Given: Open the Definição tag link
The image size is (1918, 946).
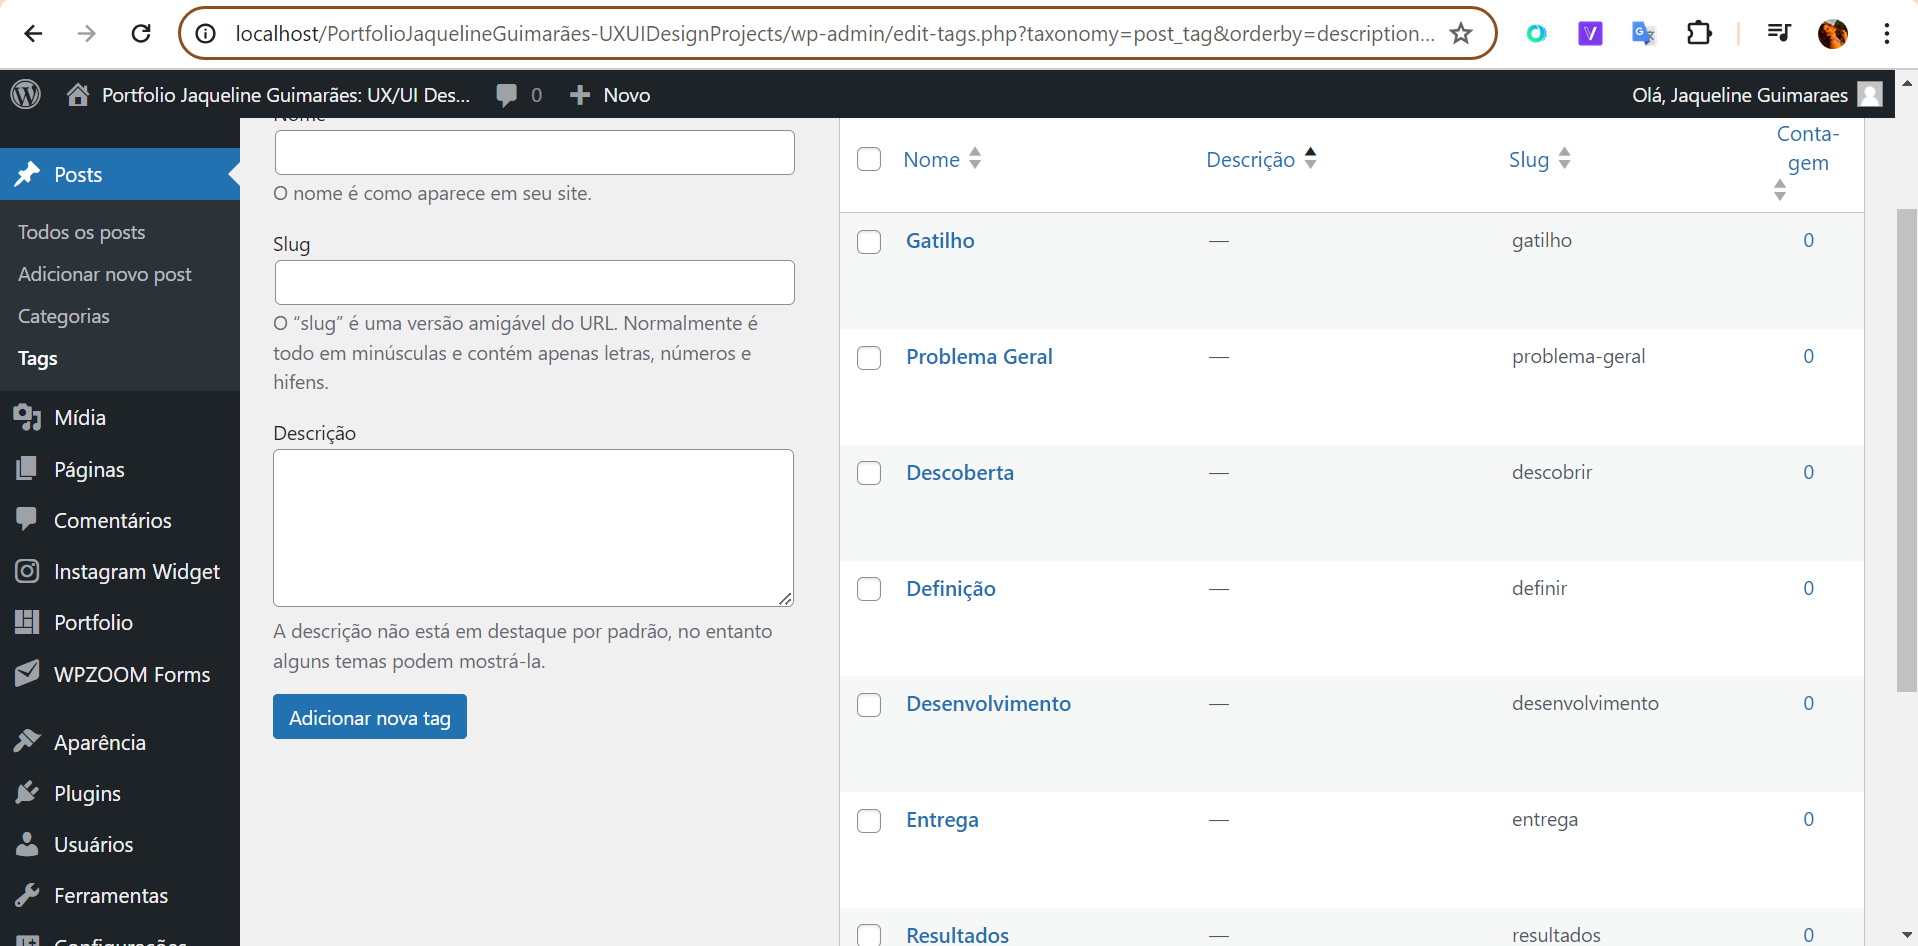Looking at the screenshot, I should pyautogui.click(x=951, y=588).
